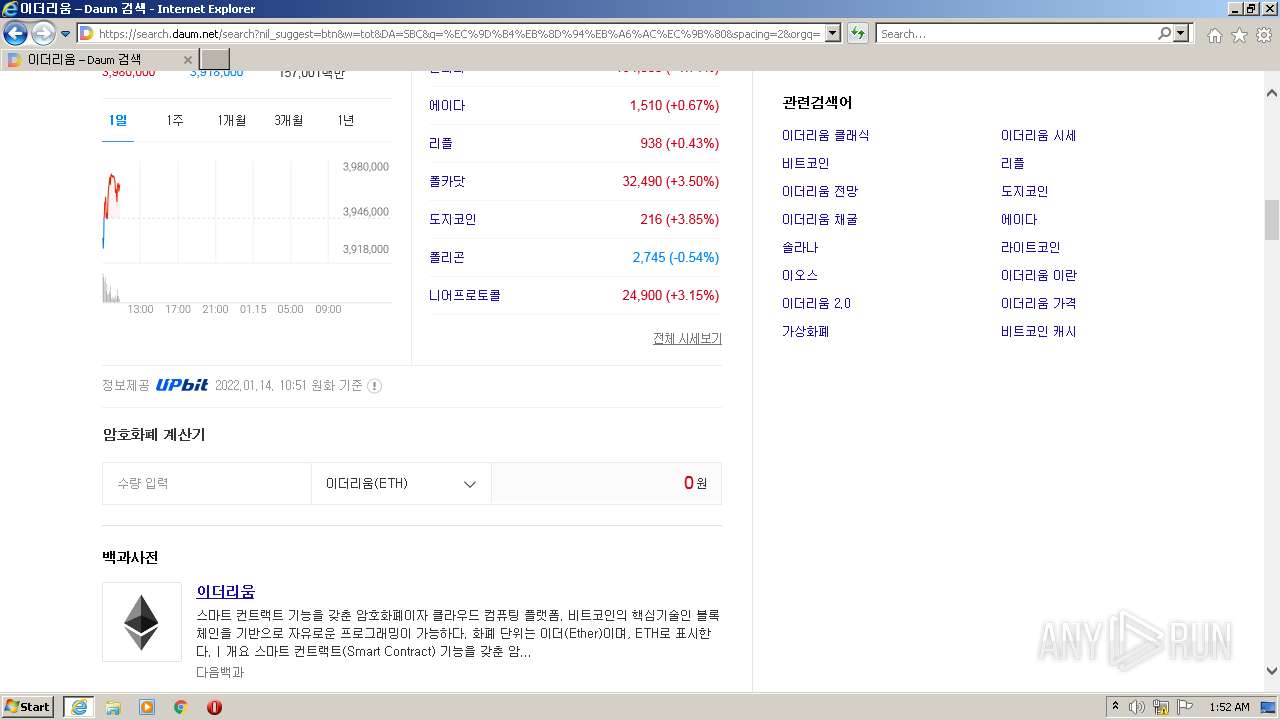Select the 1일 chart period tab

(118, 120)
